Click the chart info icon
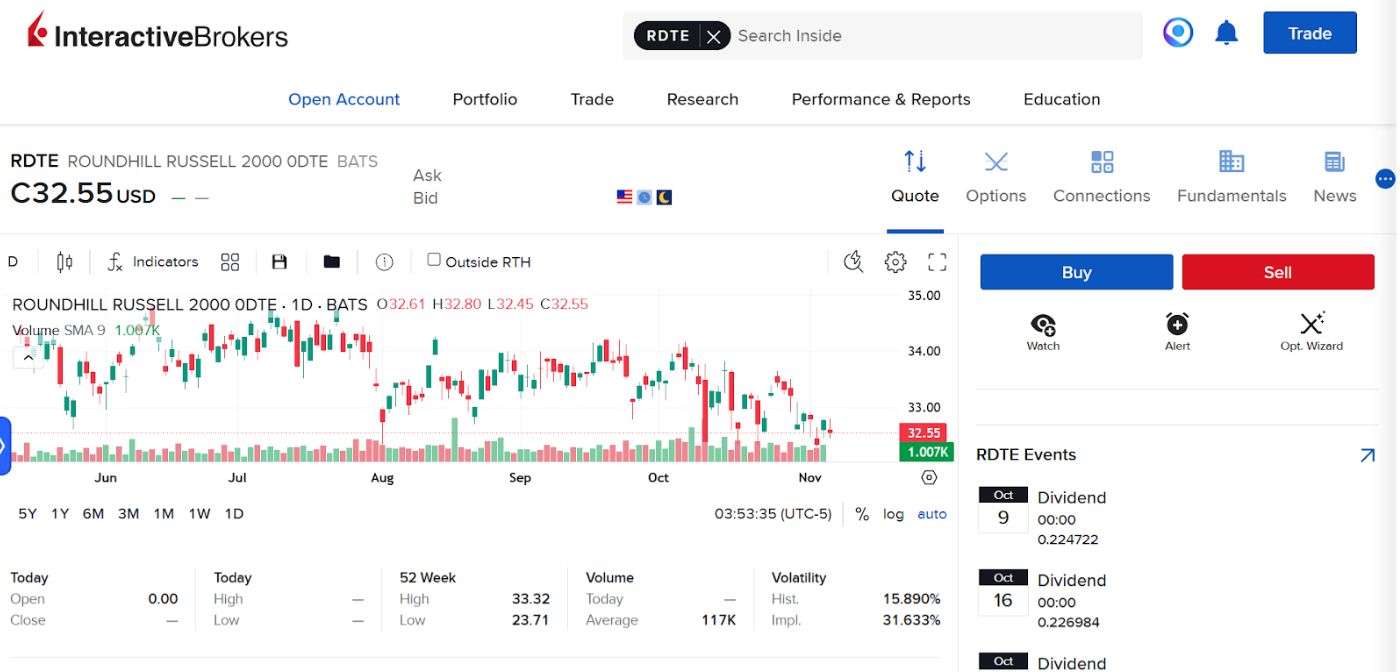The width and height of the screenshot is (1400, 672). coord(384,261)
